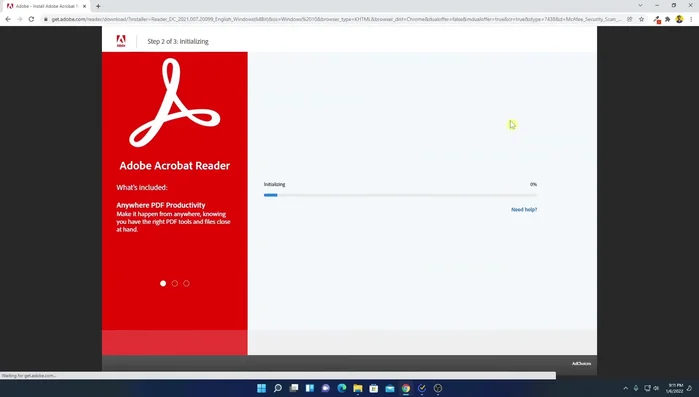The height and width of the screenshot is (397, 699).
Task: Select the Adobe - Install Adobe Acrobat tab
Action: tap(45, 6)
